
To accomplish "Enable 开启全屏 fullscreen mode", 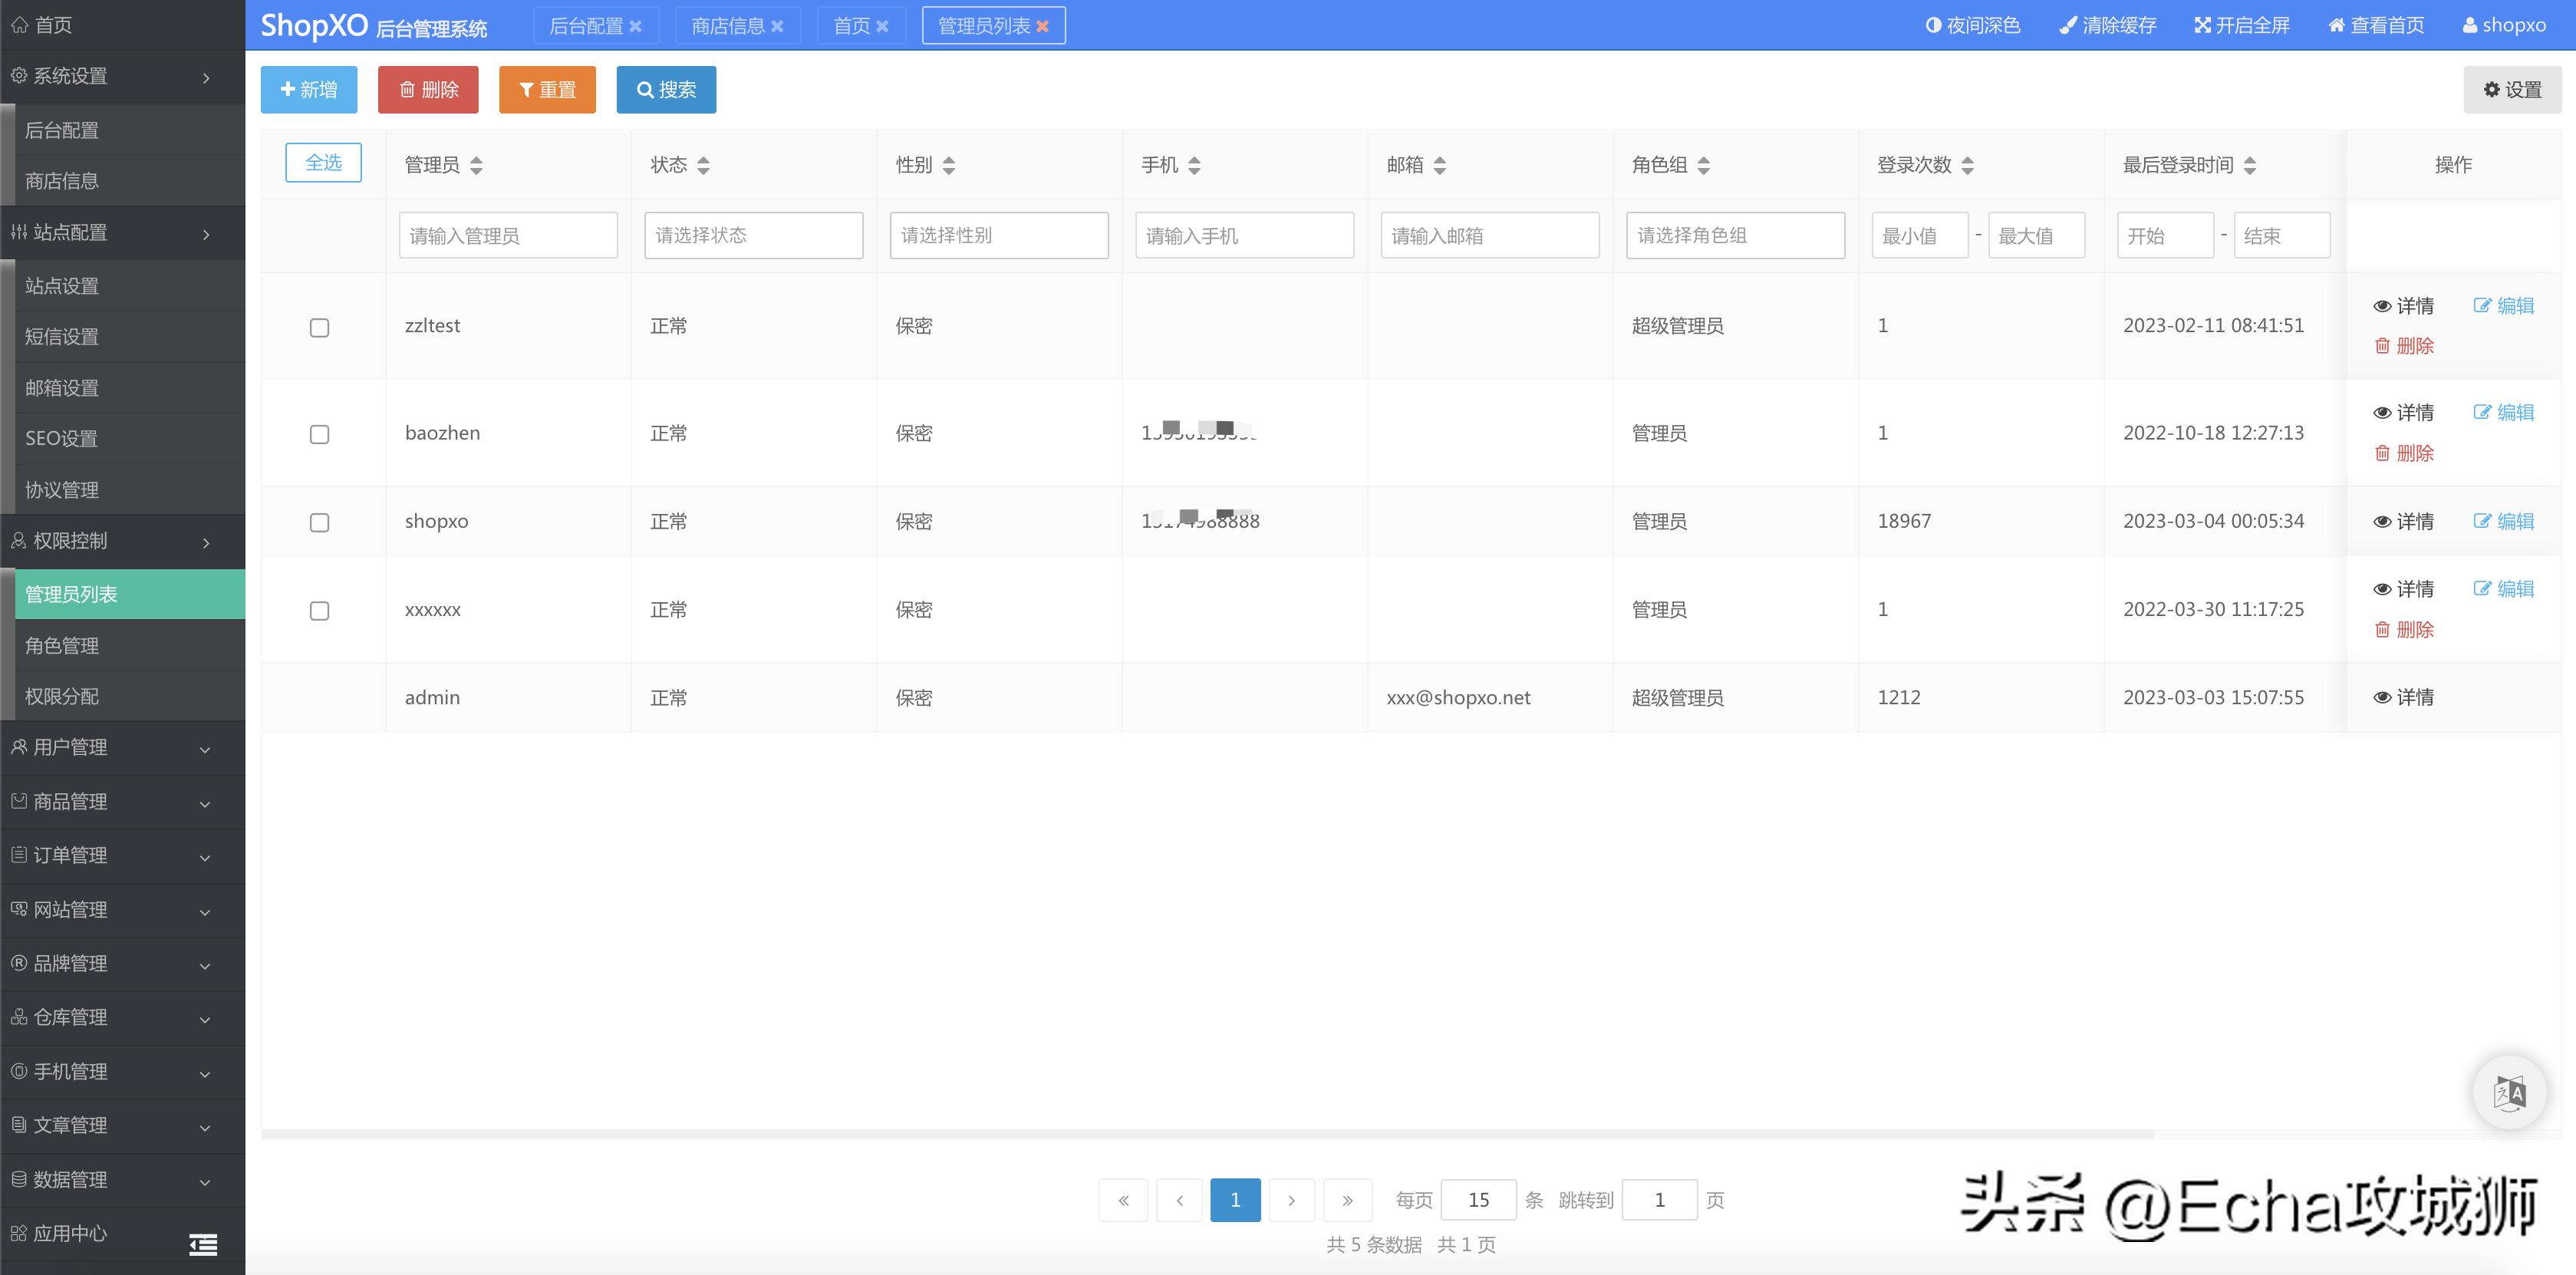I will click(x=2242, y=25).
